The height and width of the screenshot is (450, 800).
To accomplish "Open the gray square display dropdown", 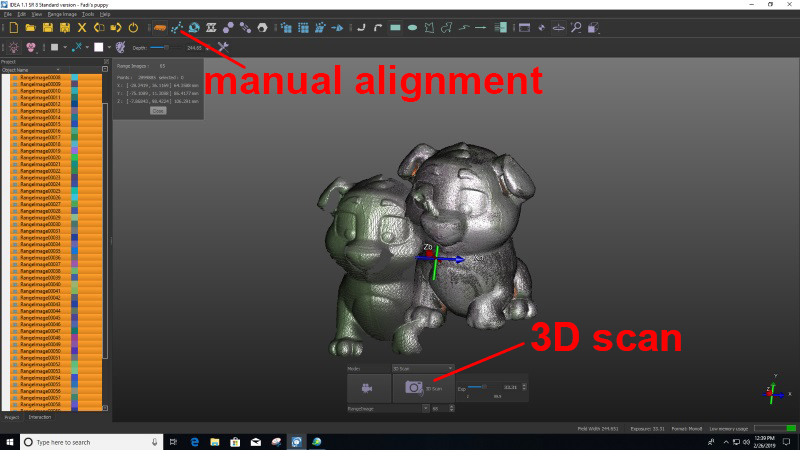I will [x=65, y=47].
